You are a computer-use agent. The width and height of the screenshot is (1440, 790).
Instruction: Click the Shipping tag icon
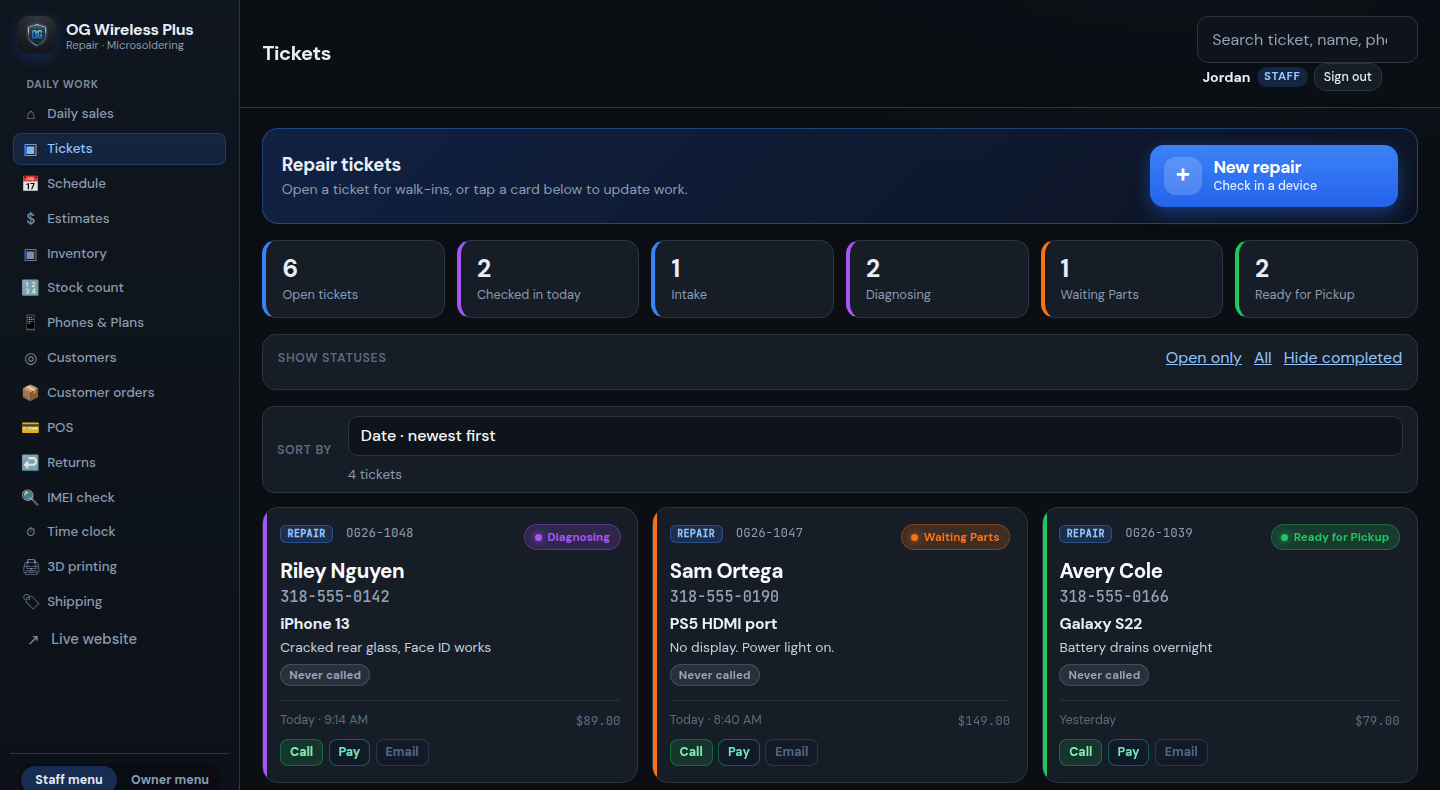coord(30,602)
